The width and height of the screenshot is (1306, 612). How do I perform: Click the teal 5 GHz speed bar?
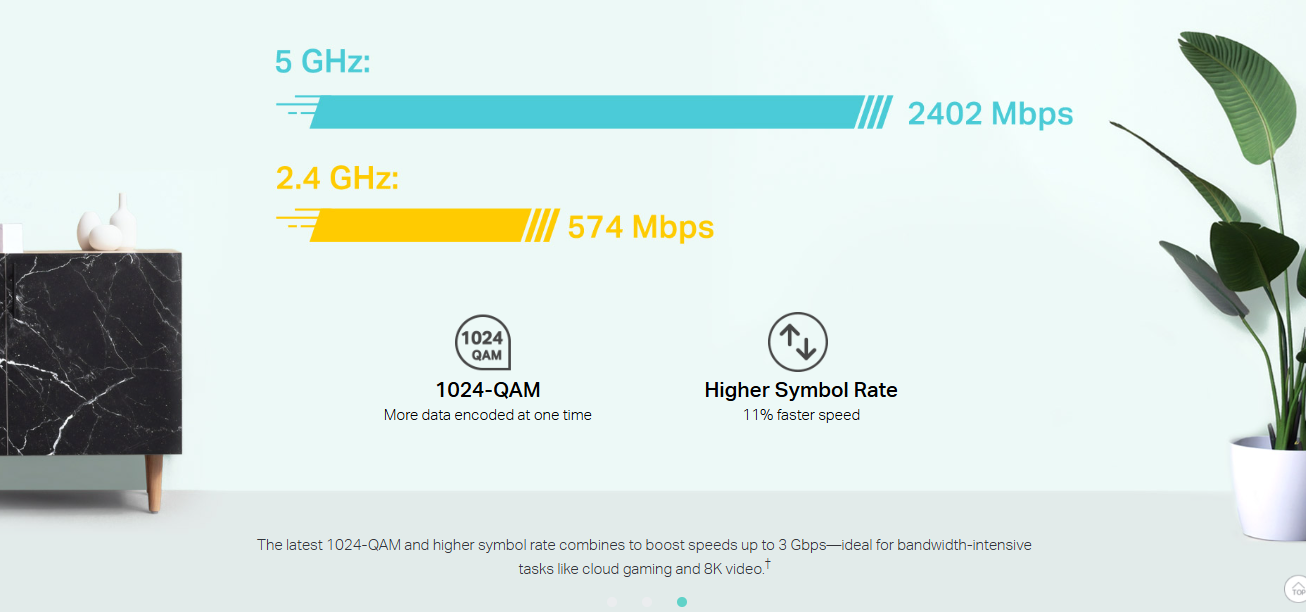click(x=585, y=112)
